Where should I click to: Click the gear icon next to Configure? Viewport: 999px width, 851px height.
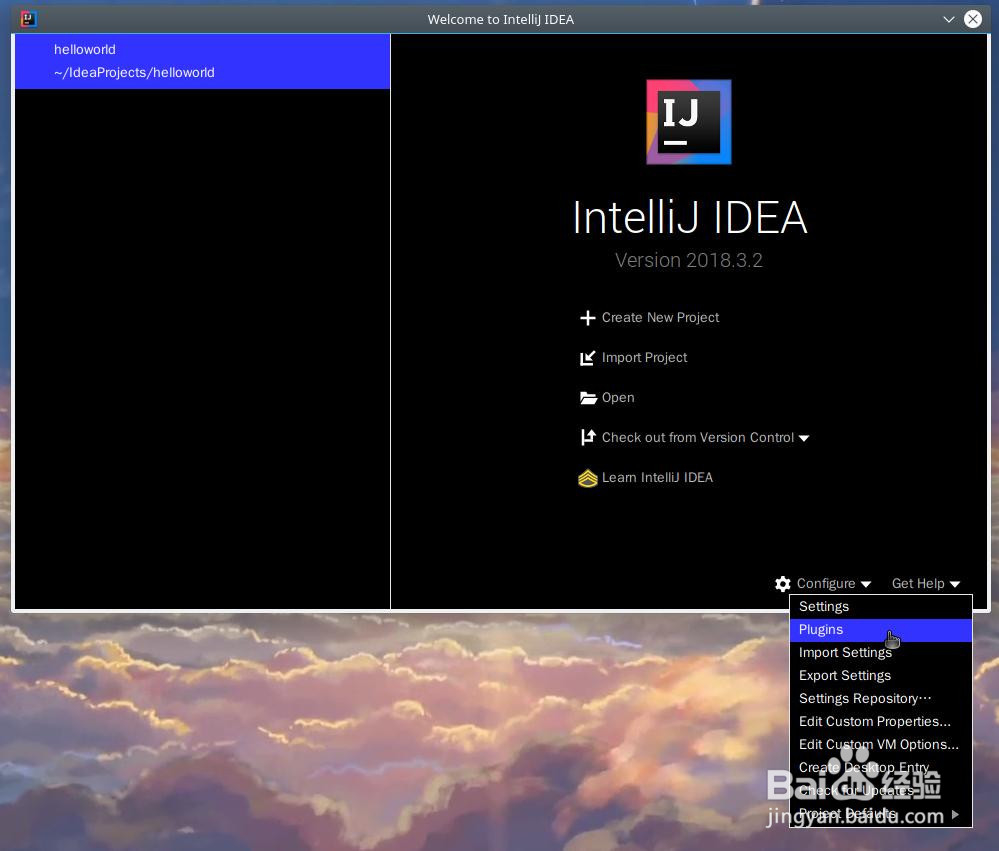point(783,584)
